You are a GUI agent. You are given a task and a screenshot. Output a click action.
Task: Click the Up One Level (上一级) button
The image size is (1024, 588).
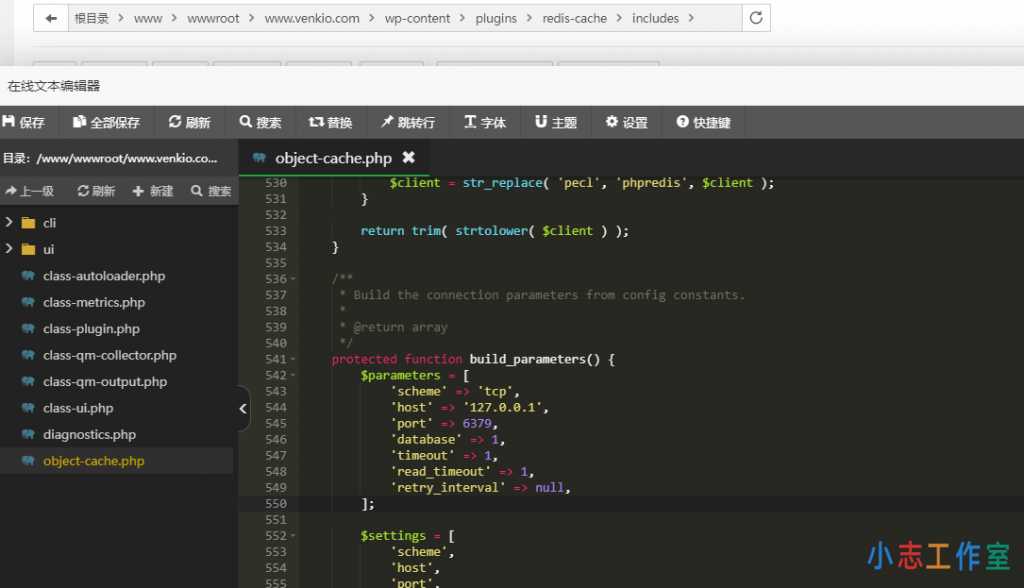[x=30, y=191]
